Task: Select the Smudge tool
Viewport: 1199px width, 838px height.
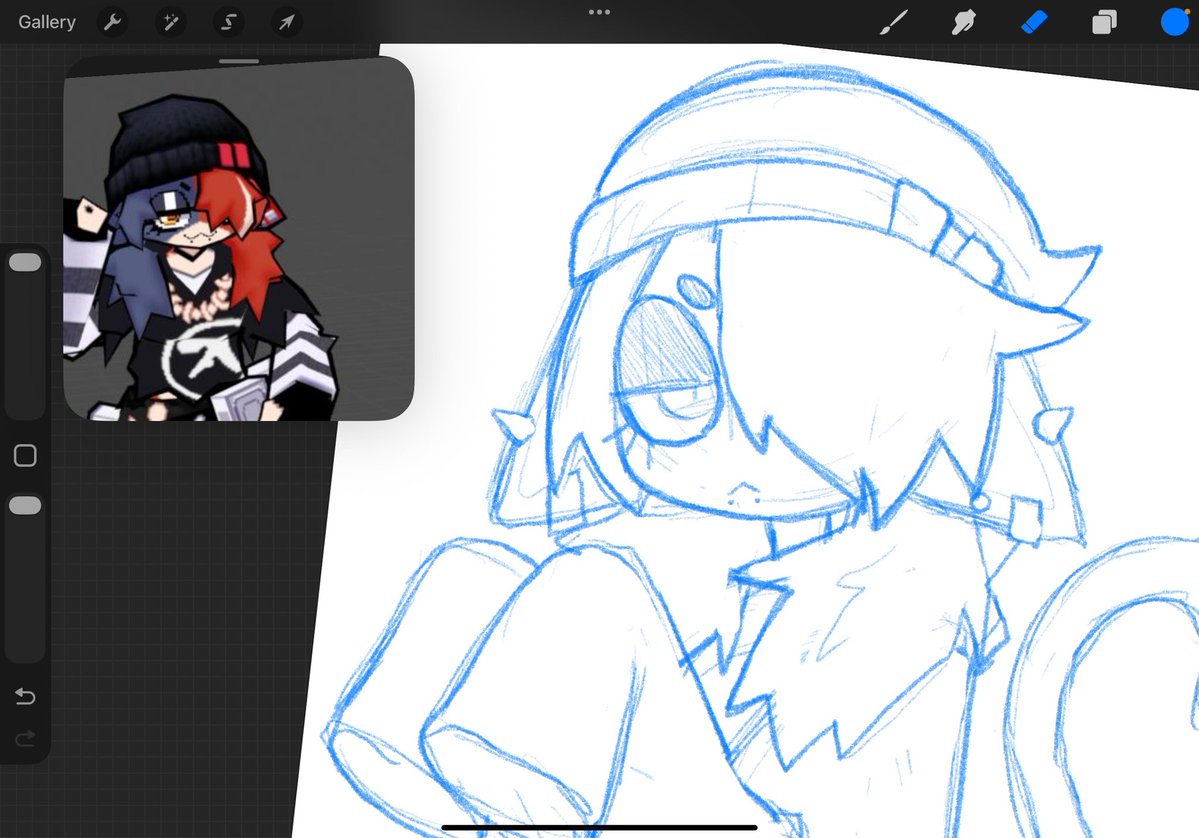Action: pos(963,22)
